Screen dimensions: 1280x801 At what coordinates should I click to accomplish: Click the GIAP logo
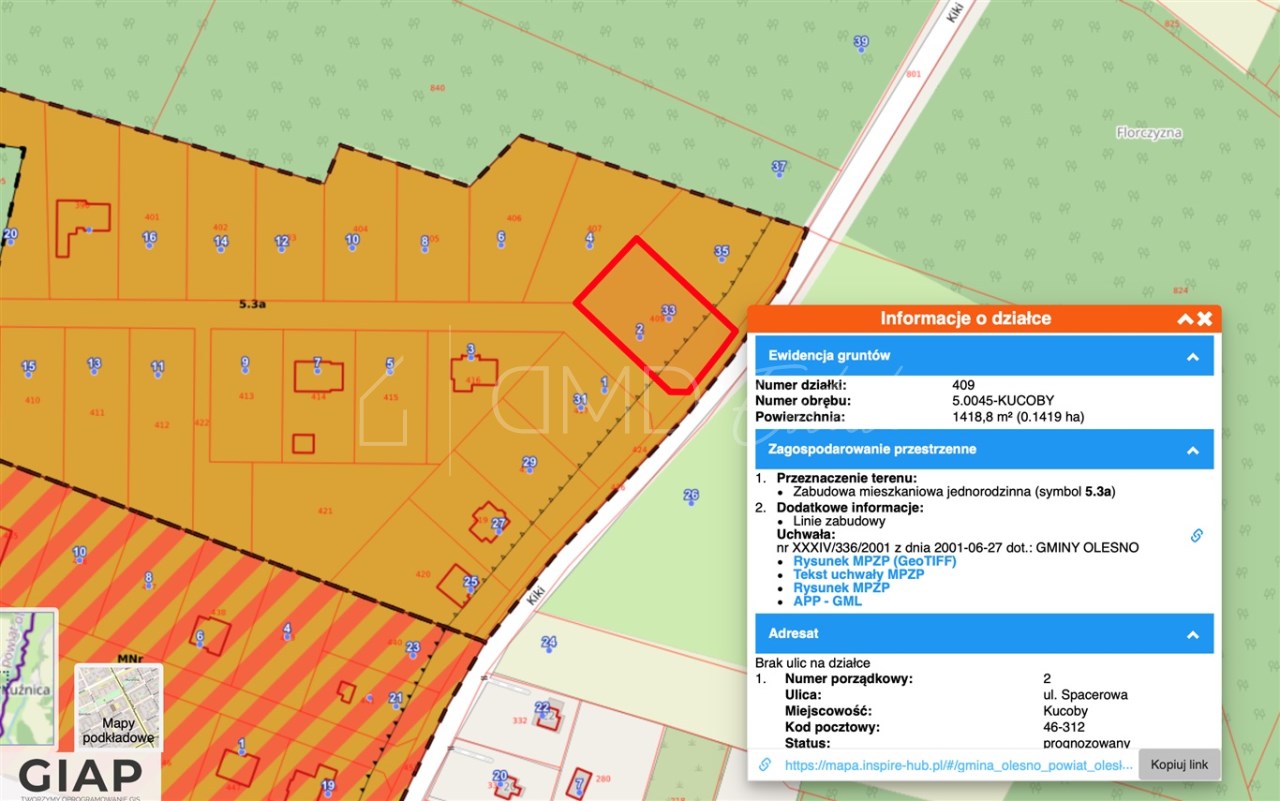[x=80, y=777]
